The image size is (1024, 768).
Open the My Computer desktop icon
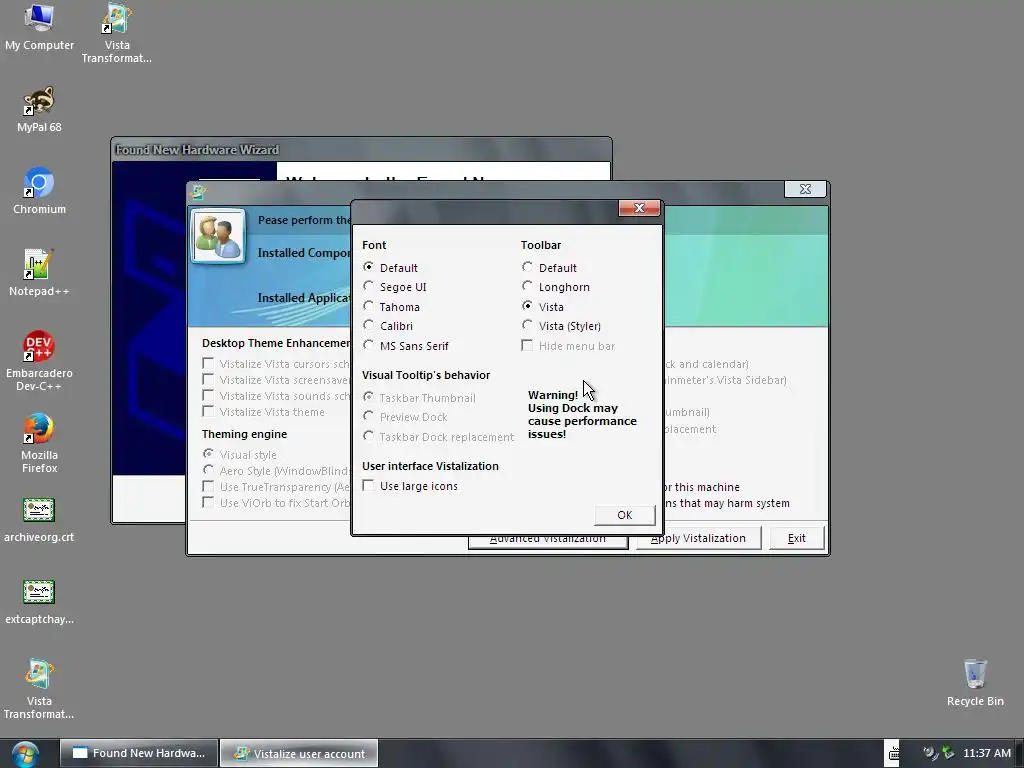click(x=39, y=27)
